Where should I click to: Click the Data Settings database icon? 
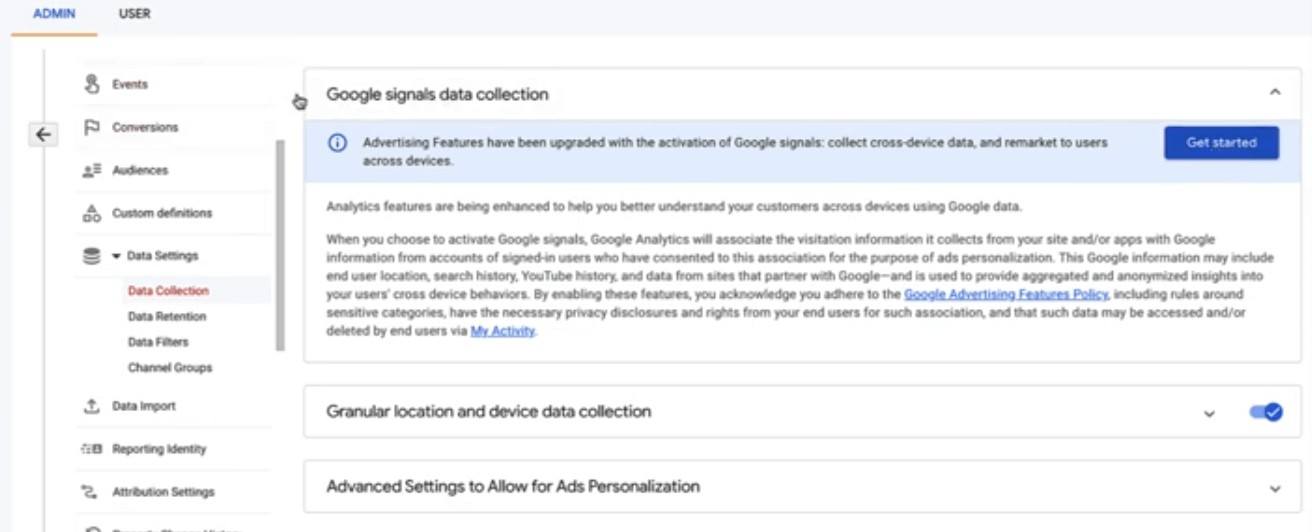[92, 256]
